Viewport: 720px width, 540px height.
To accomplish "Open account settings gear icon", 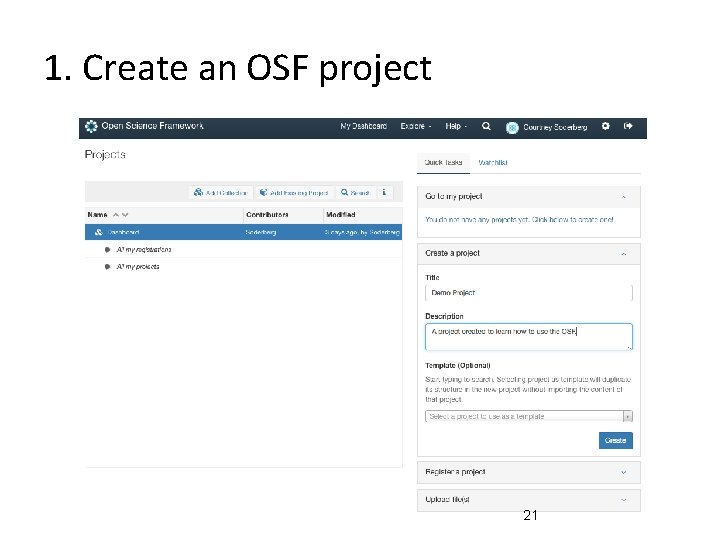I will click(x=605, y=127).
